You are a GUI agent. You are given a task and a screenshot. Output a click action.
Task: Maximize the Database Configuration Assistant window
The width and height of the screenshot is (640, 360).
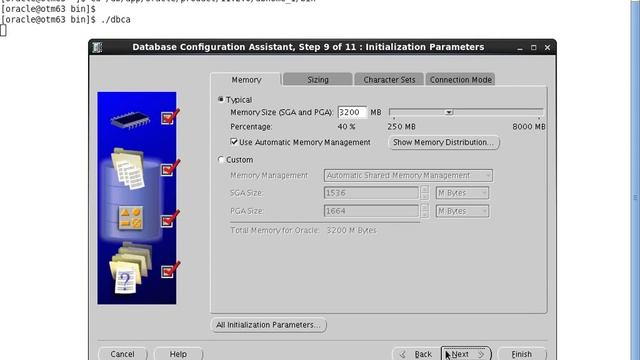pyautogui.click(x=533, y=48)
